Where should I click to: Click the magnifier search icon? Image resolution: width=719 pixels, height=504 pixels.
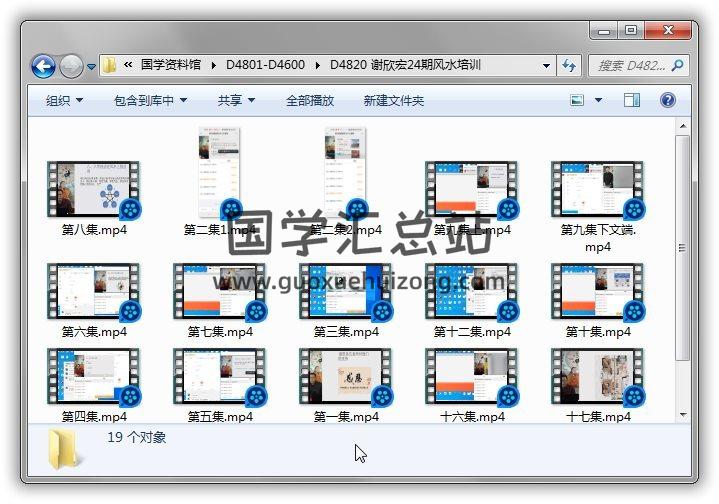(x=677, y=66)
